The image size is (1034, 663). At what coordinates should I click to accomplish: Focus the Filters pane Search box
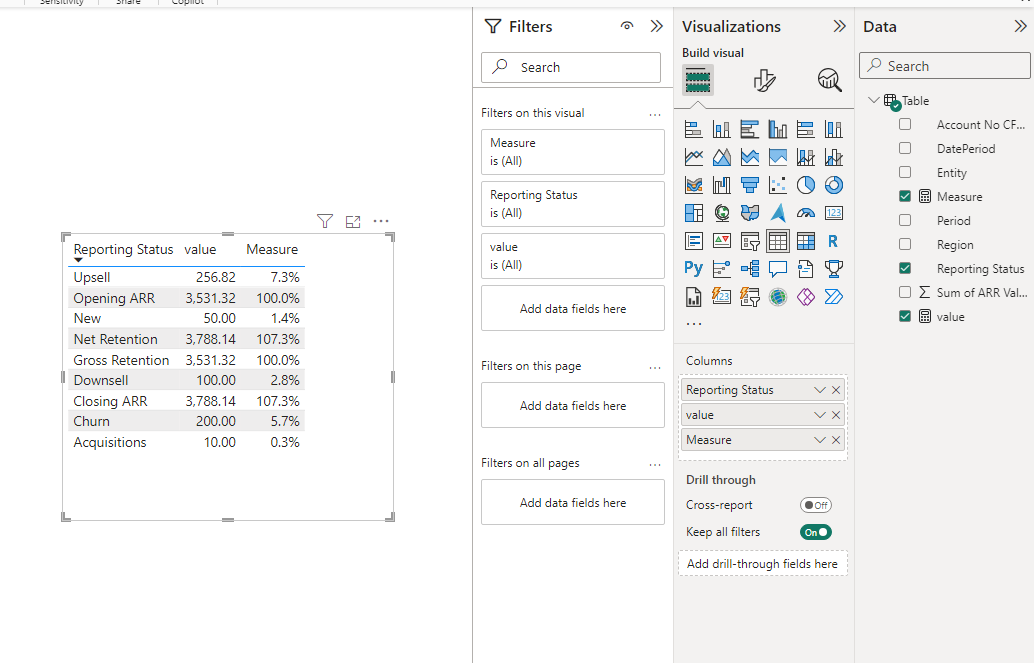(571, 67)
